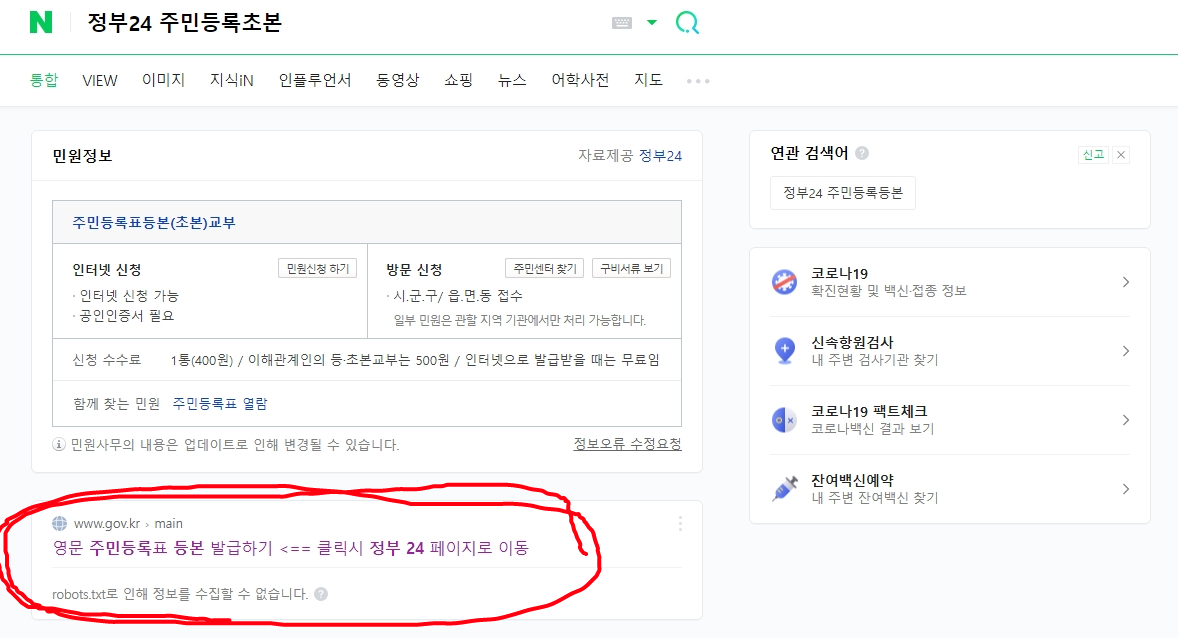
Task: Select the 뉴스 tab
Action: 512,80
